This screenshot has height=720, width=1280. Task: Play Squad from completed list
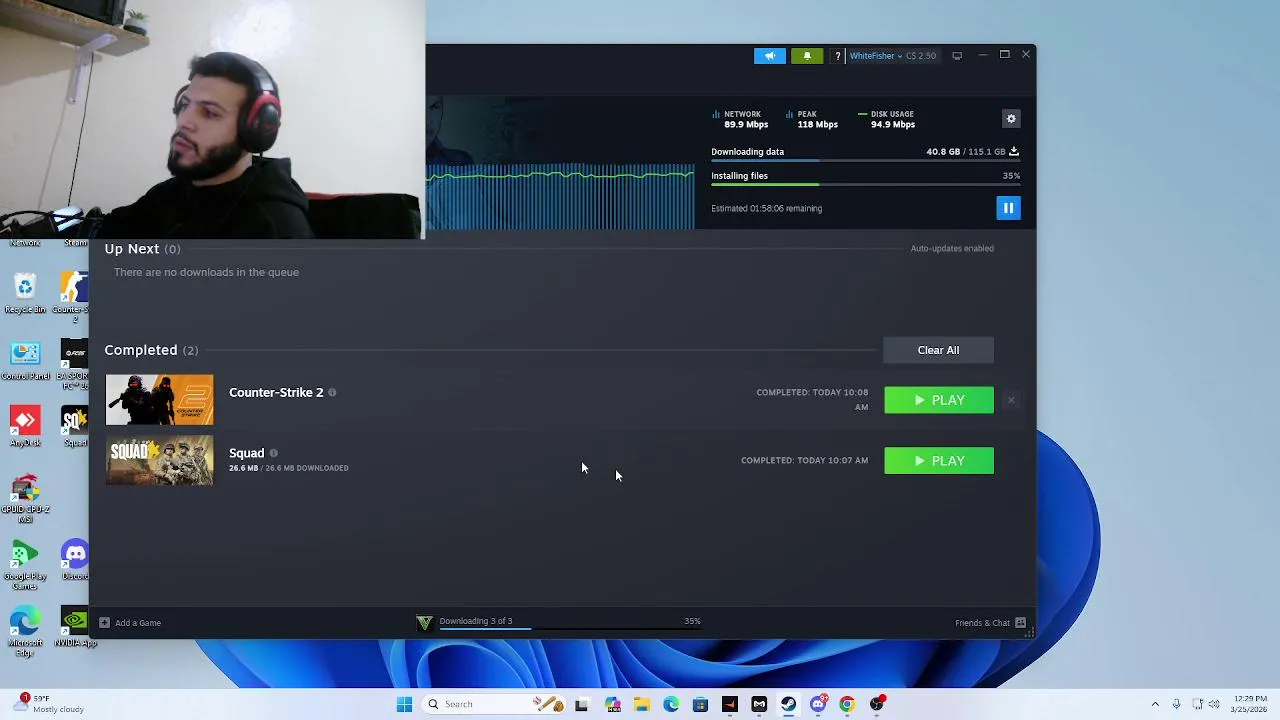point(939,461)
